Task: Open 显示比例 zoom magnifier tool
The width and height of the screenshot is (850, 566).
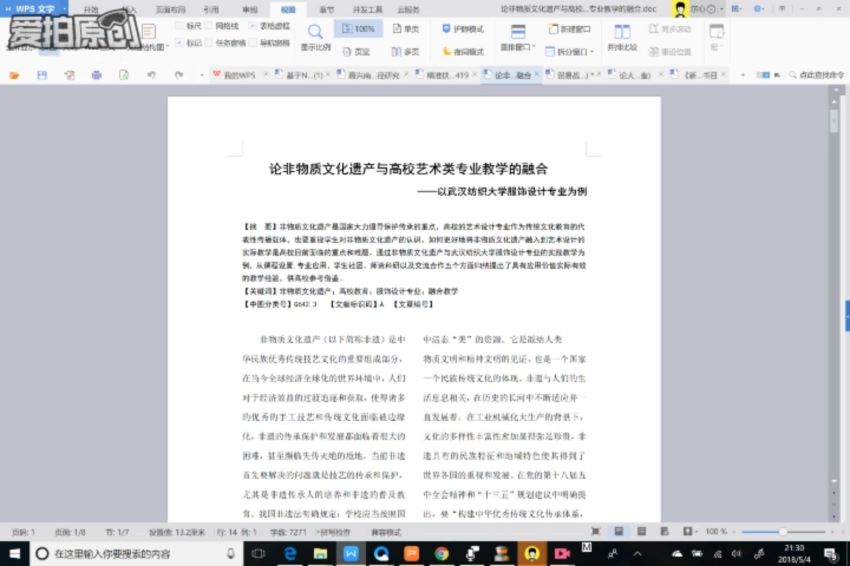Action: point(315,37)
